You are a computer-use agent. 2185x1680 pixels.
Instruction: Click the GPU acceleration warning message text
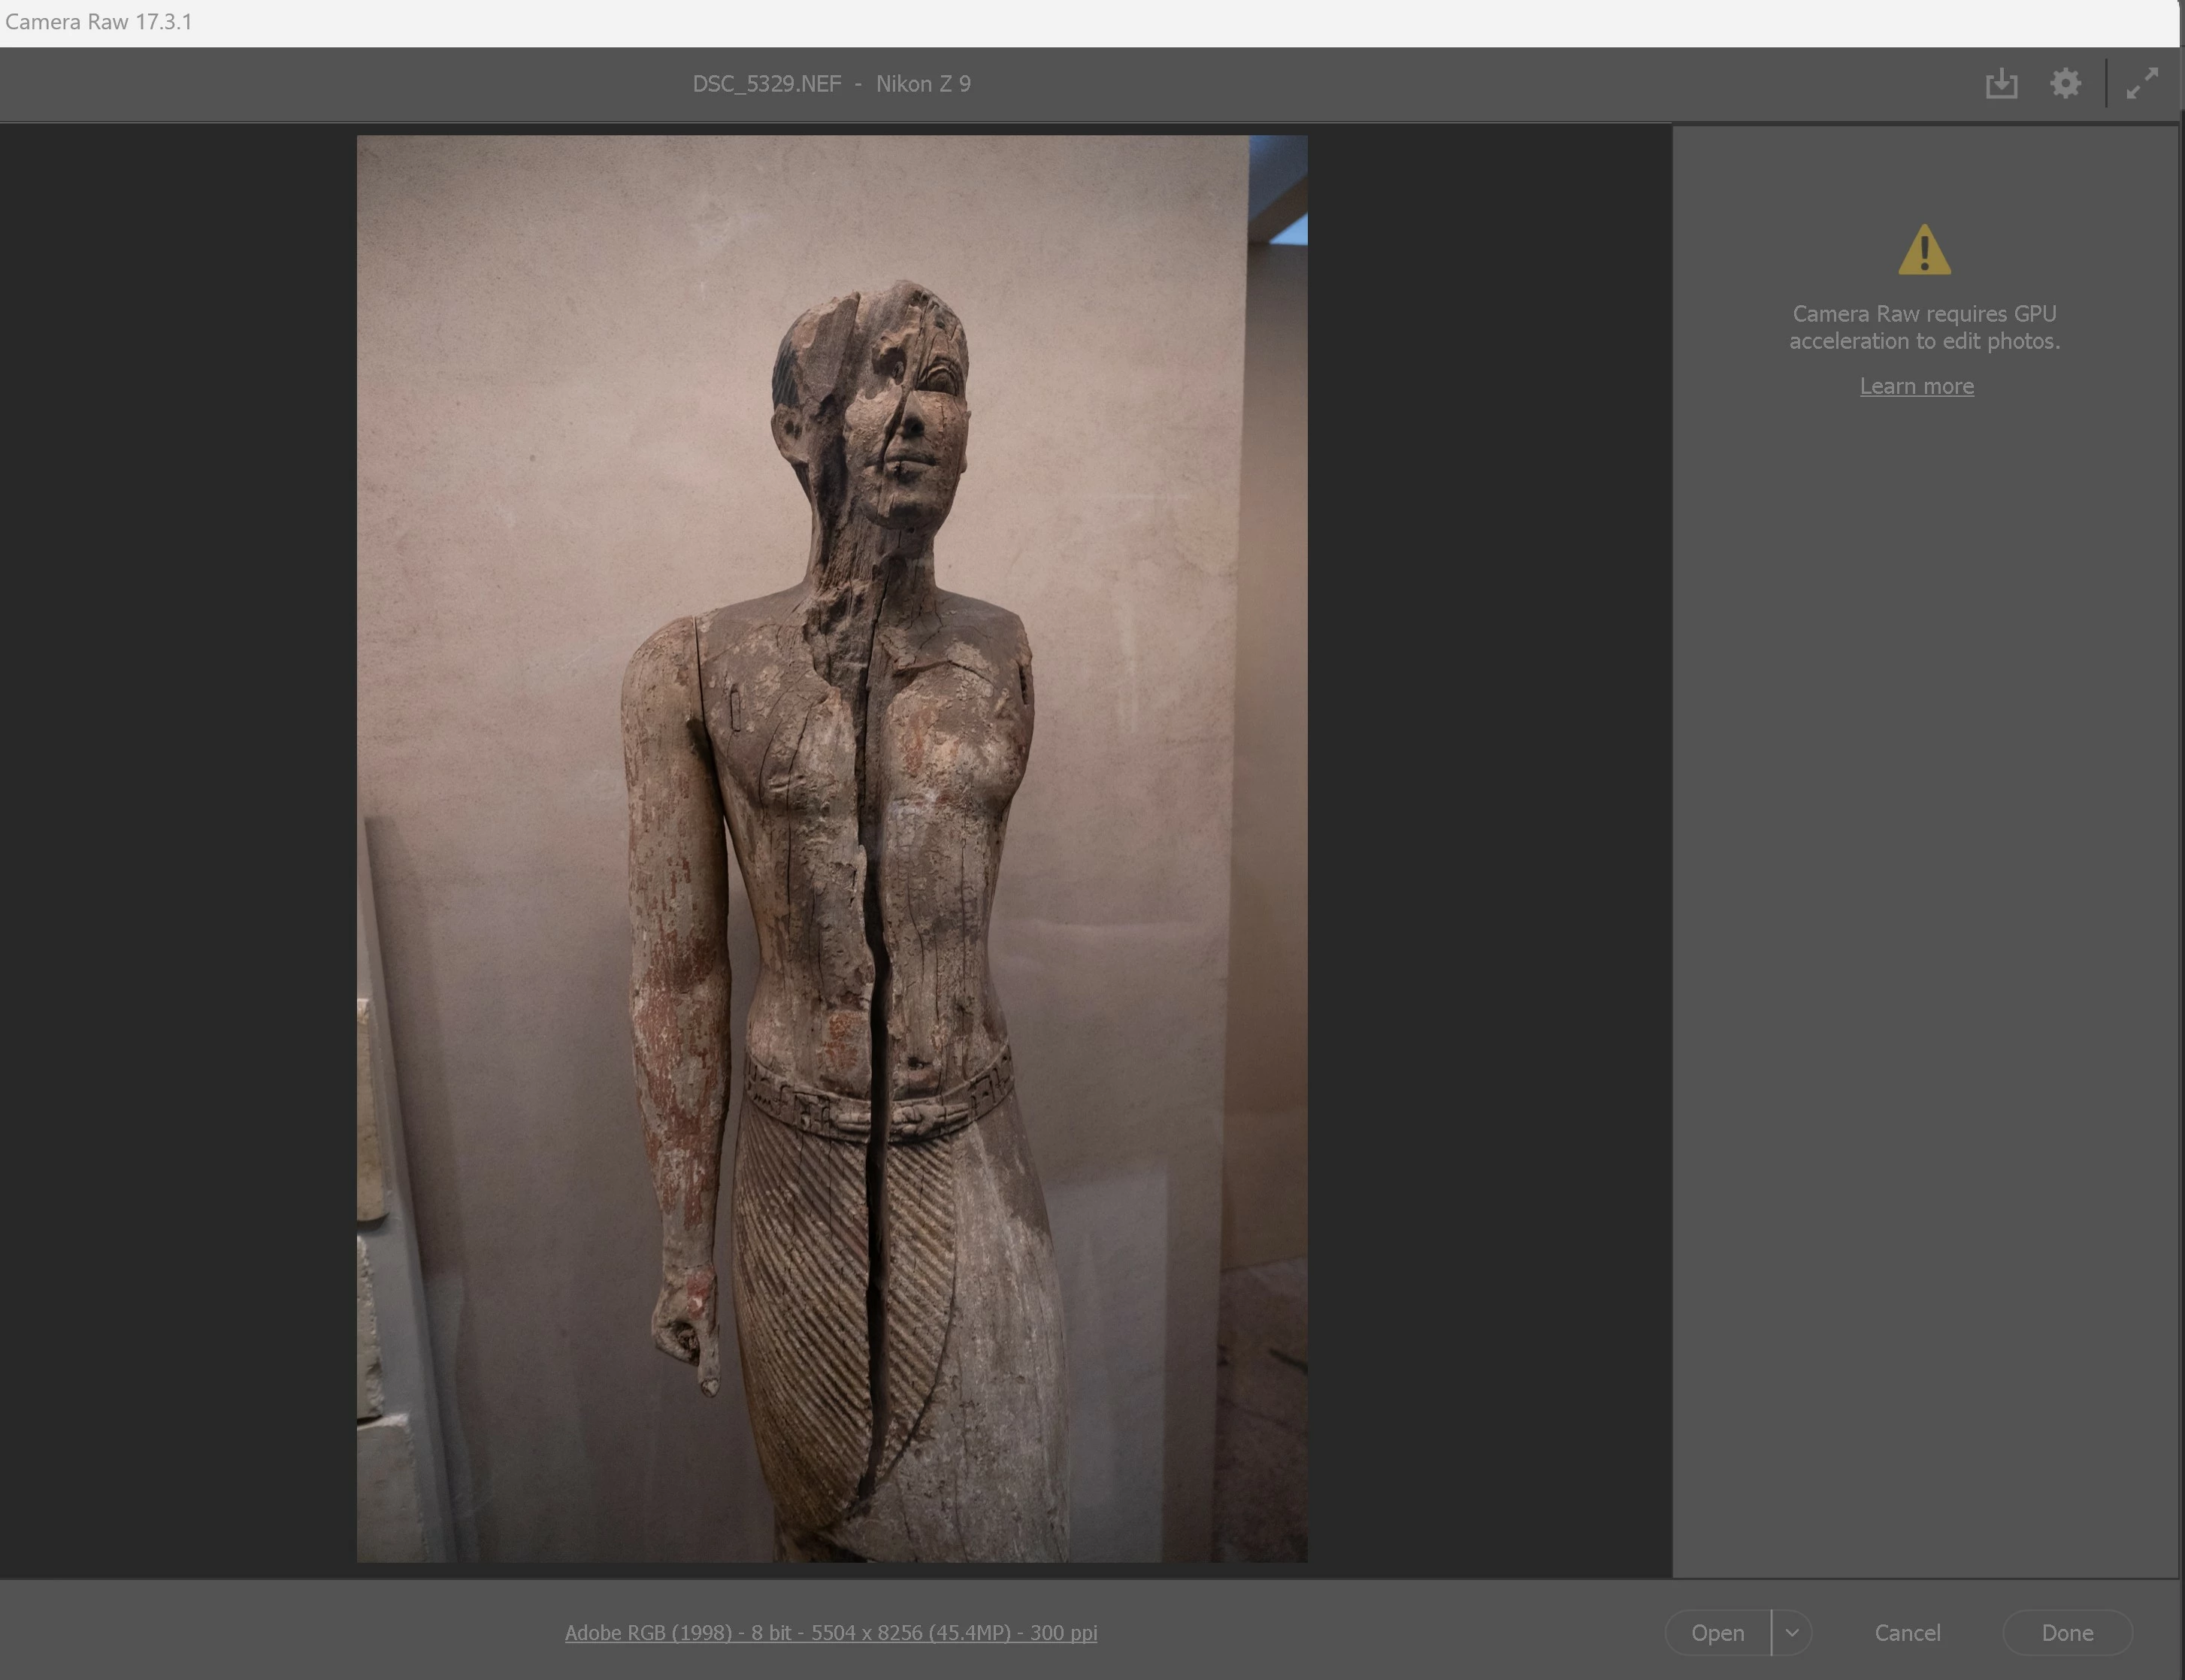tap(1924, 327)
